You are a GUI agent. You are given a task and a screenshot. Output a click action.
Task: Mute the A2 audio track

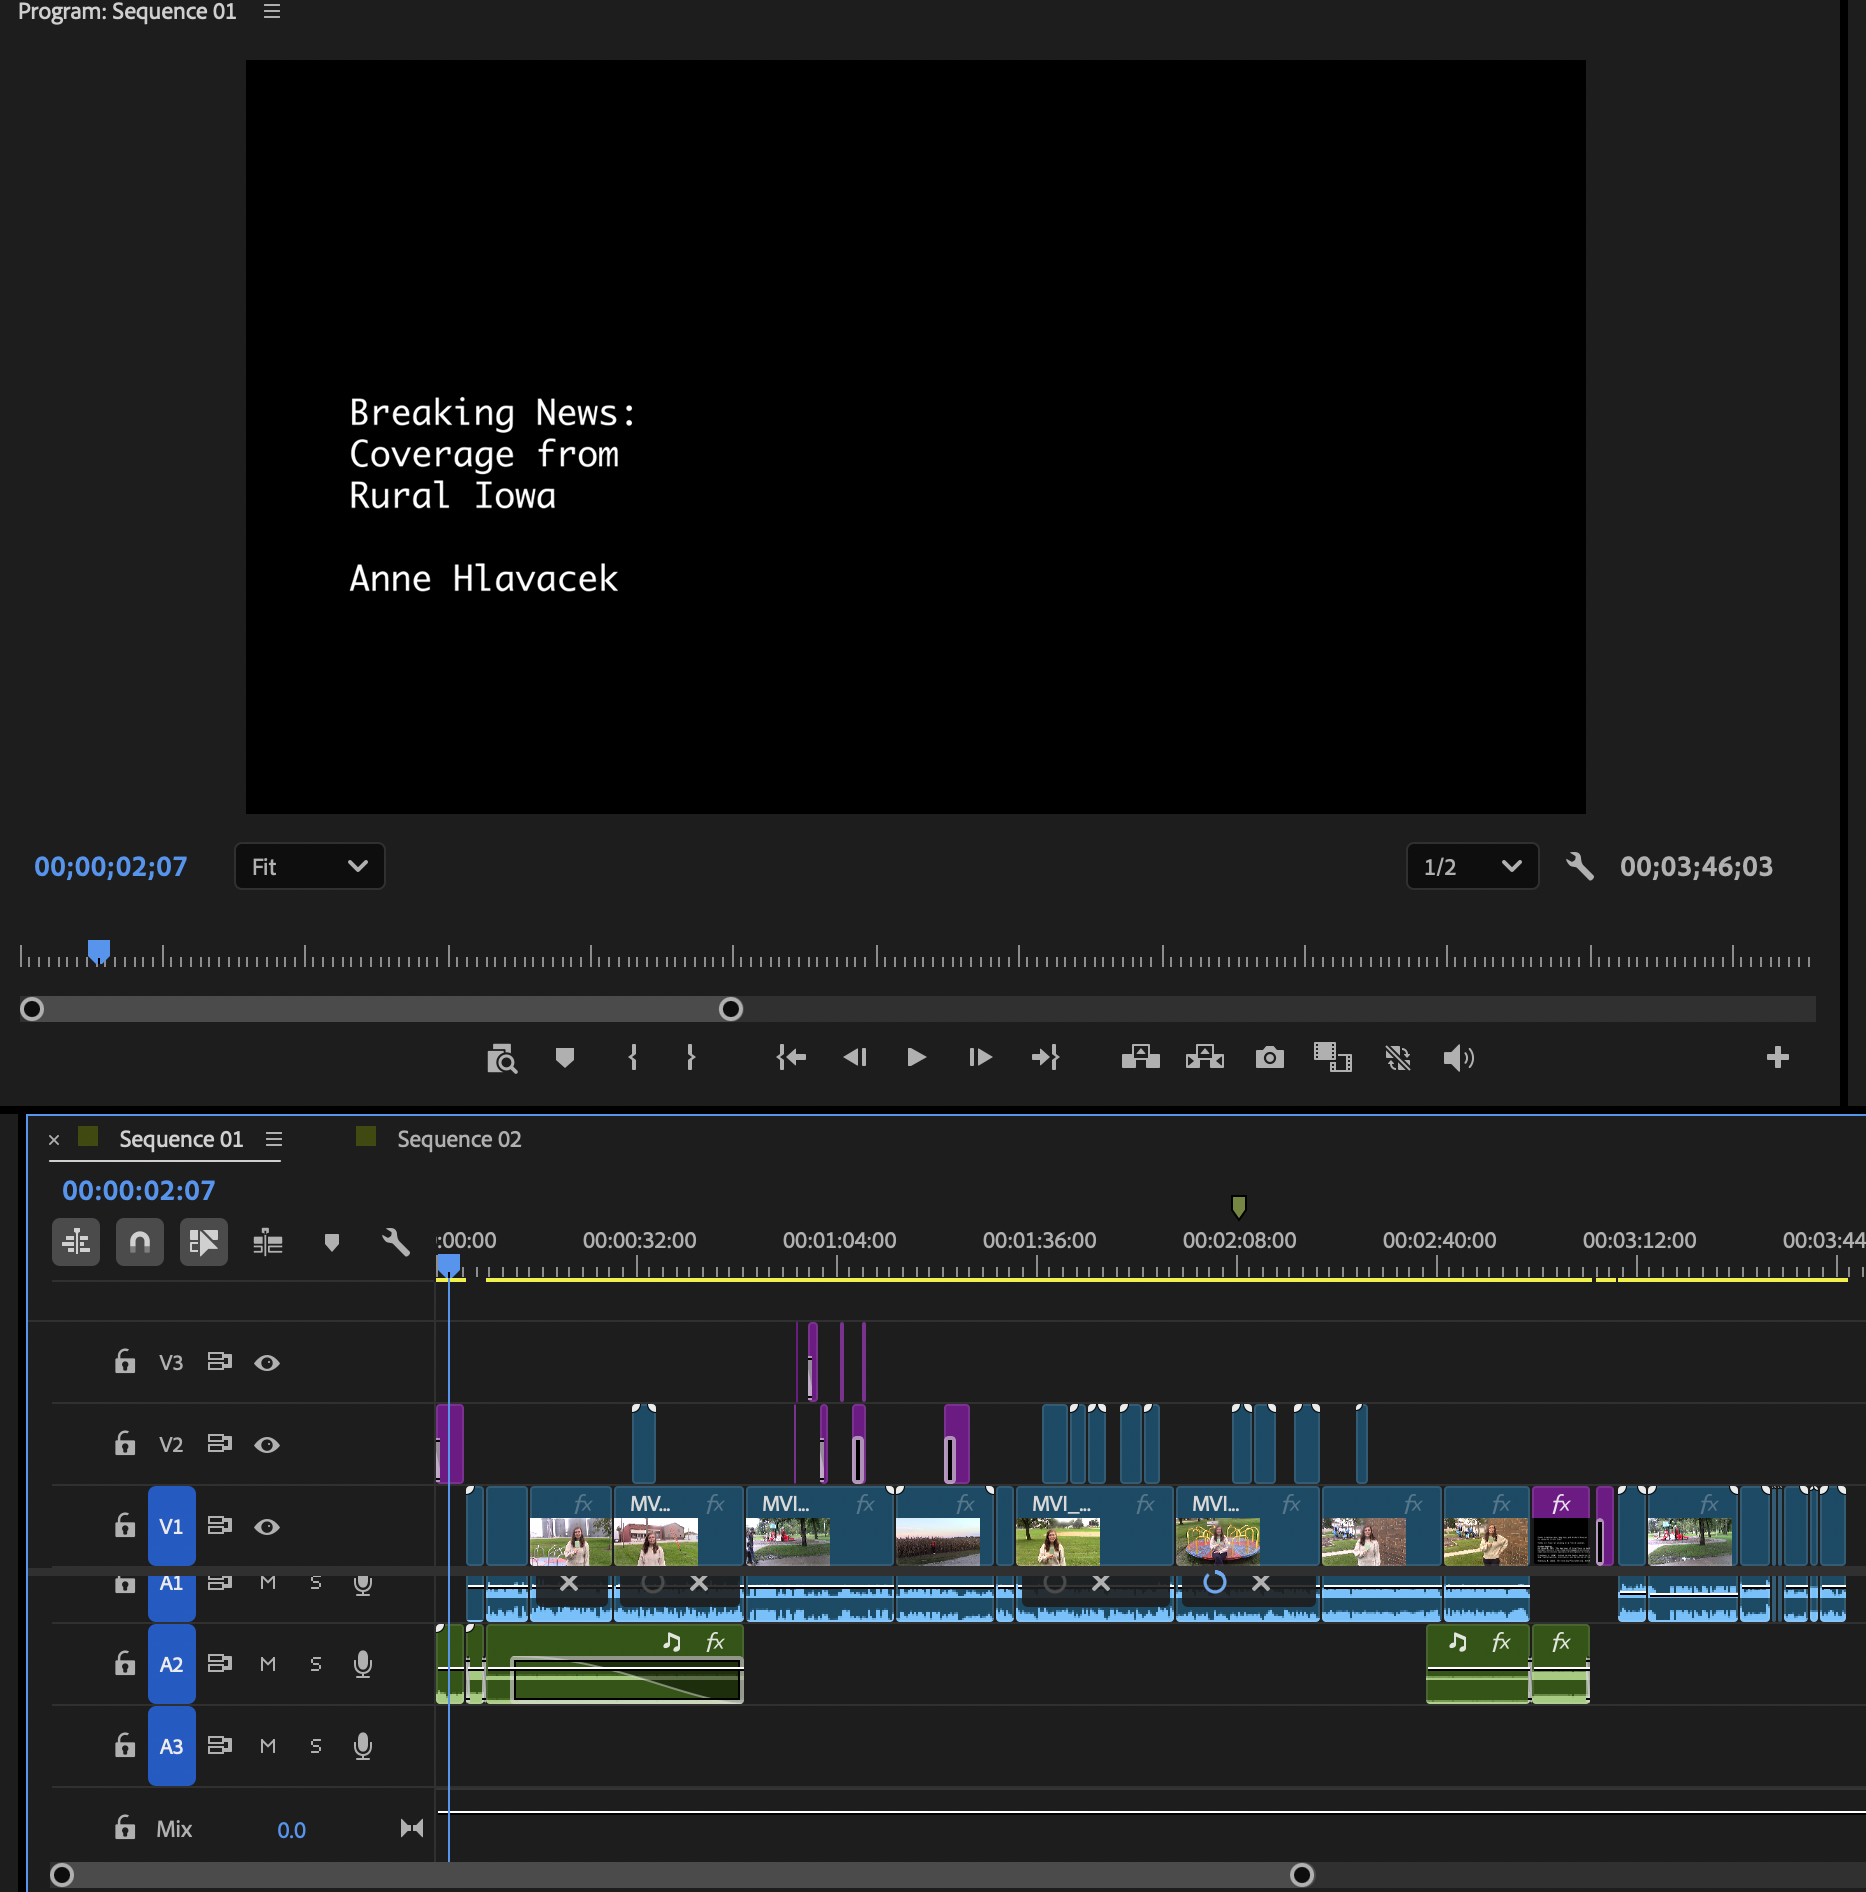(268, 1664)
